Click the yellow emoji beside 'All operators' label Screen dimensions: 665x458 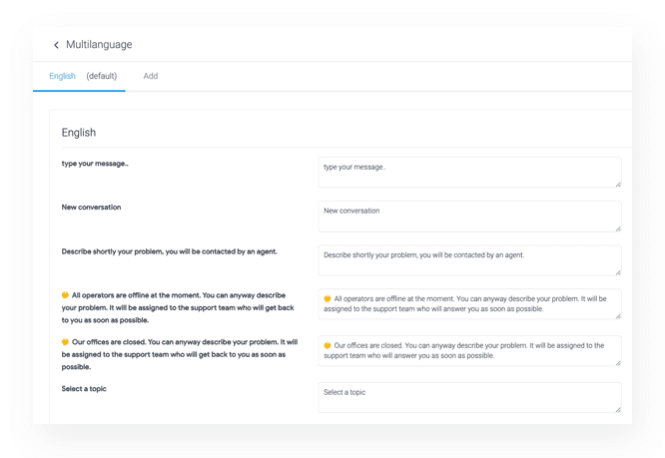click(x=65, y=295)
